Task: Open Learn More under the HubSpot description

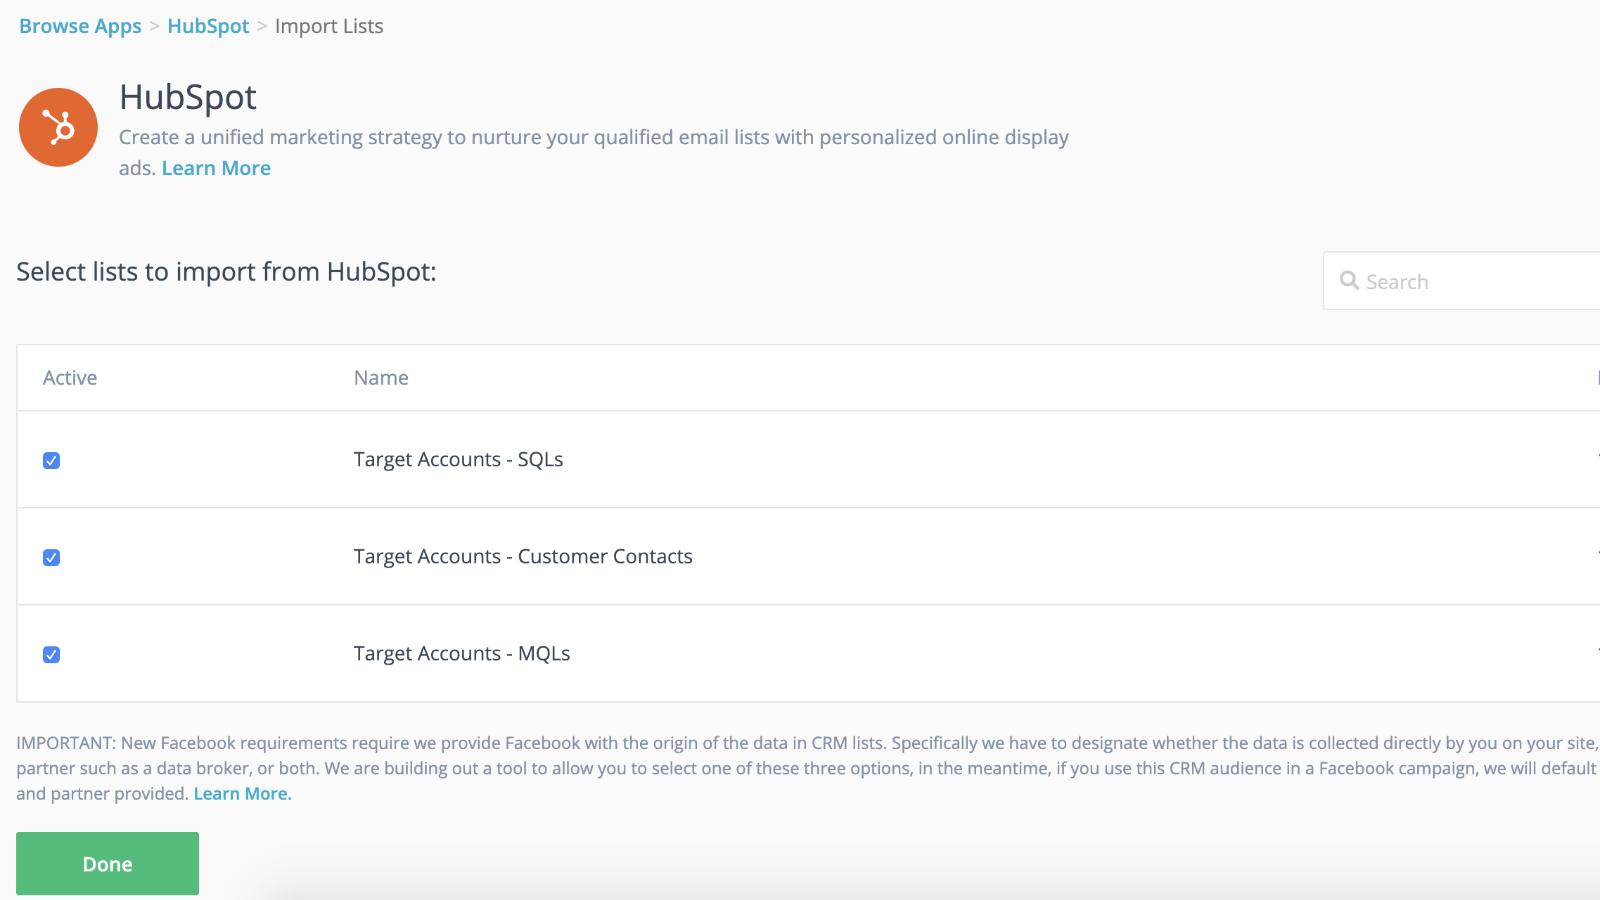Action: click(216, 167)
